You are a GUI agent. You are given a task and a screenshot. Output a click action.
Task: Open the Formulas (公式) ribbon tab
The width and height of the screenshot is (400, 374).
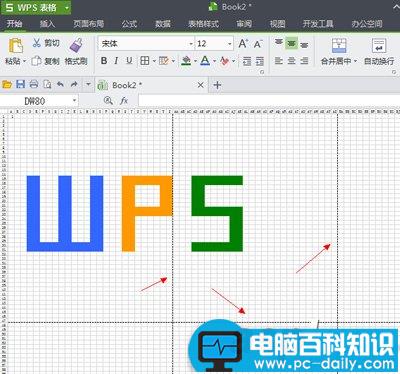pyautogui.click(x=129, y=24)
